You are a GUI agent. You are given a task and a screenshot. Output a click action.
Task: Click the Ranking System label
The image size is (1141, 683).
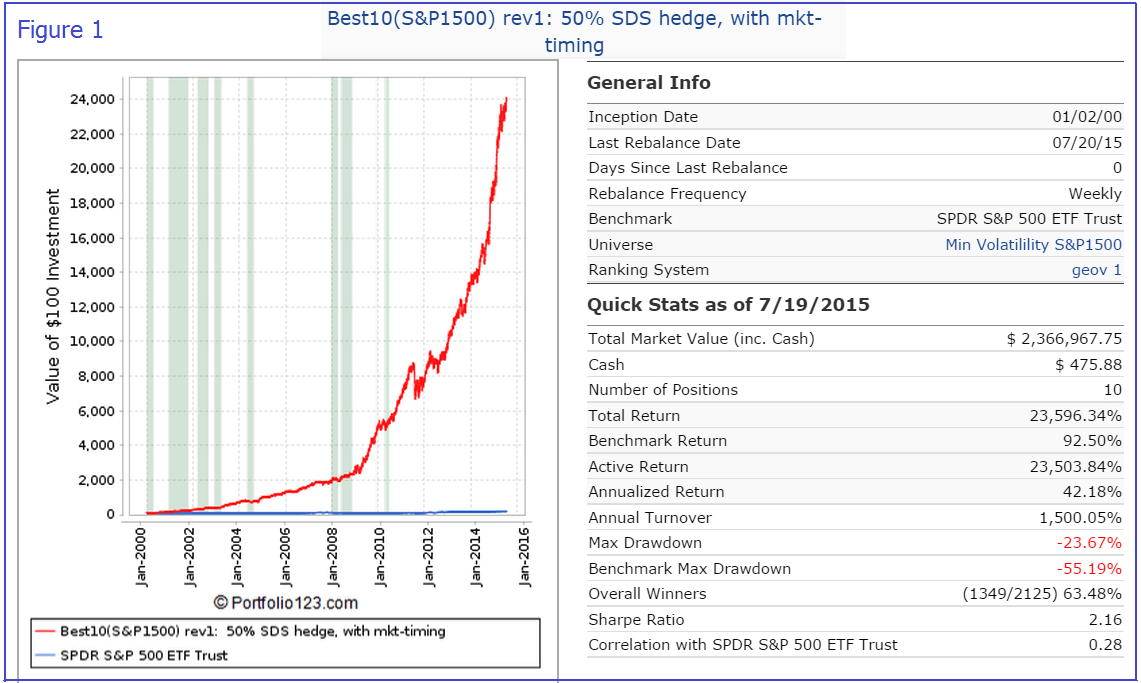pyautogui.click(x=648, y=270)
